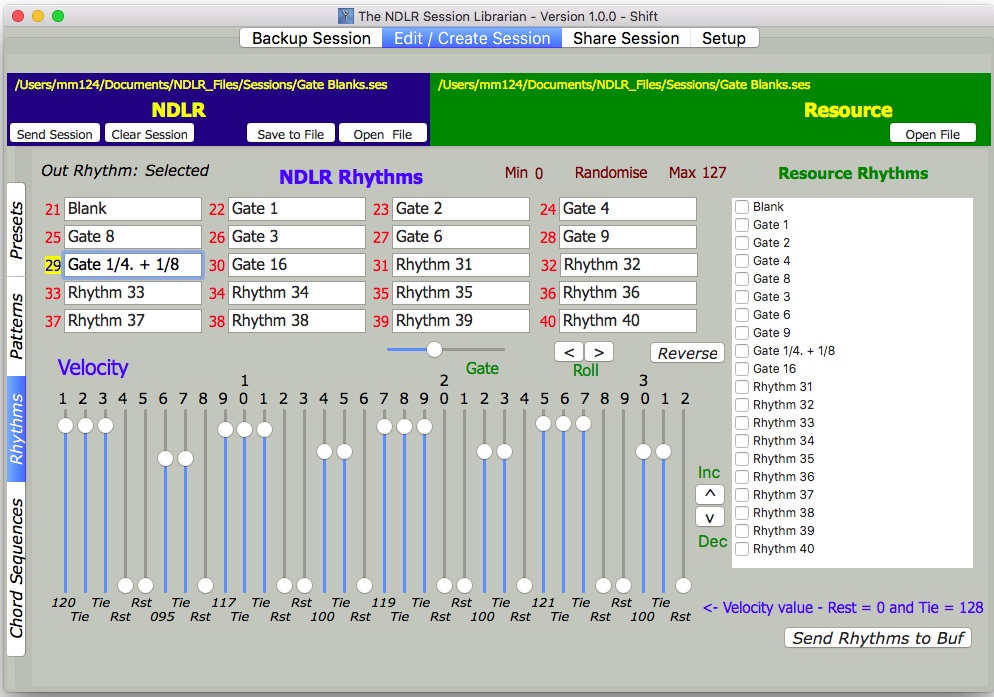Click Save to File in NDLR panel

tap(290, 134)
